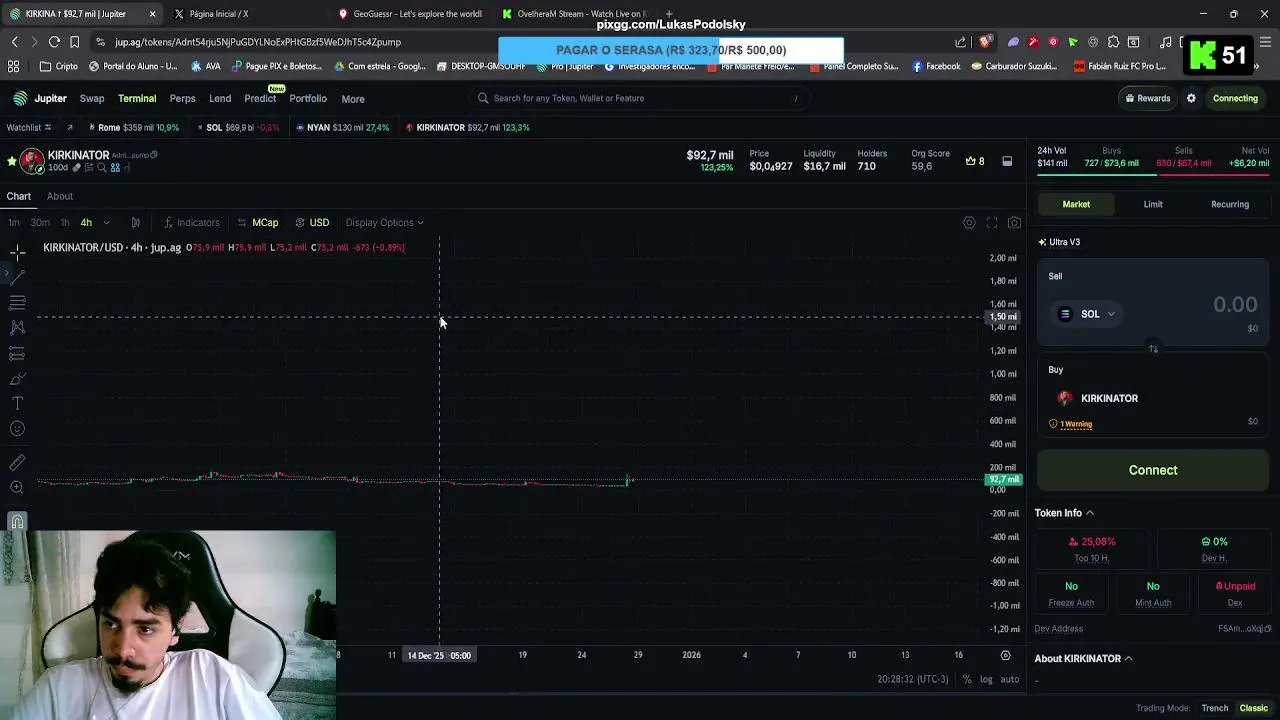Toggle USD currency display
1280x720 pixels.
[312, 223]
